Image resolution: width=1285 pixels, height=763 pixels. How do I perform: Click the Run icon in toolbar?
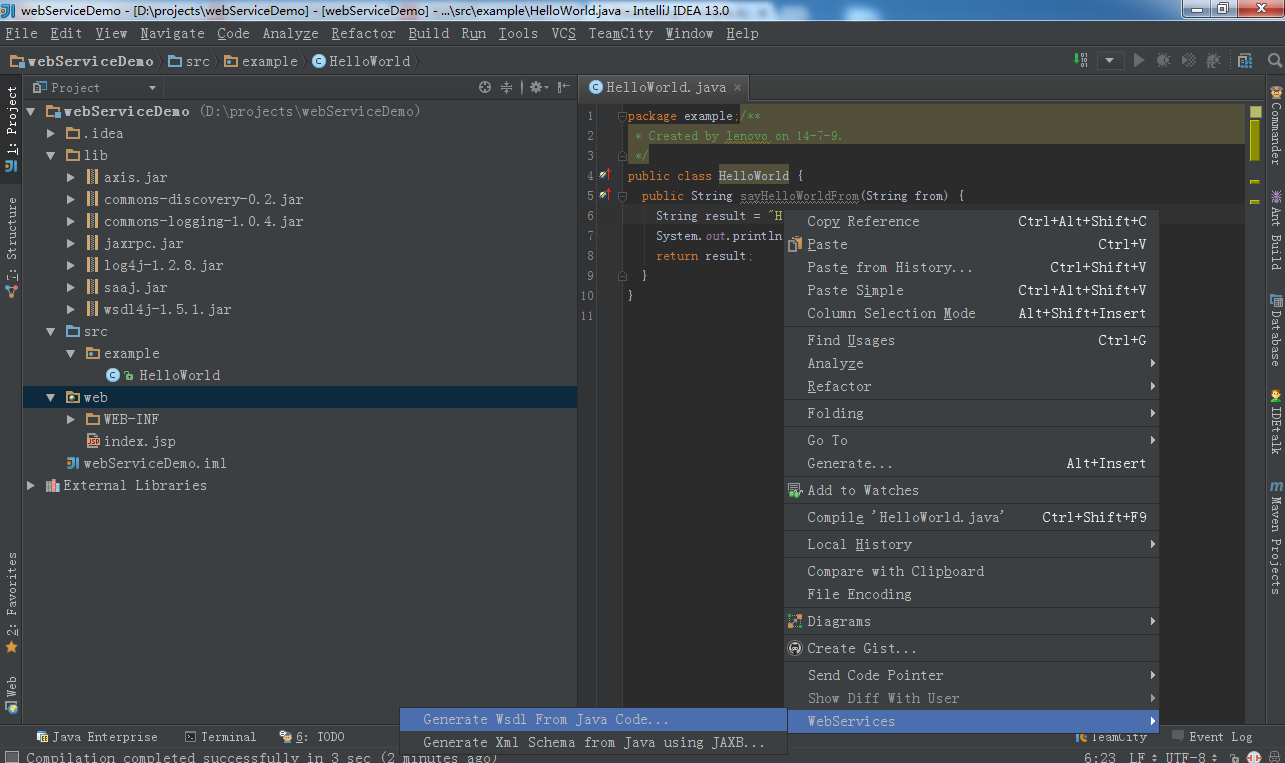pos(1139,60)
